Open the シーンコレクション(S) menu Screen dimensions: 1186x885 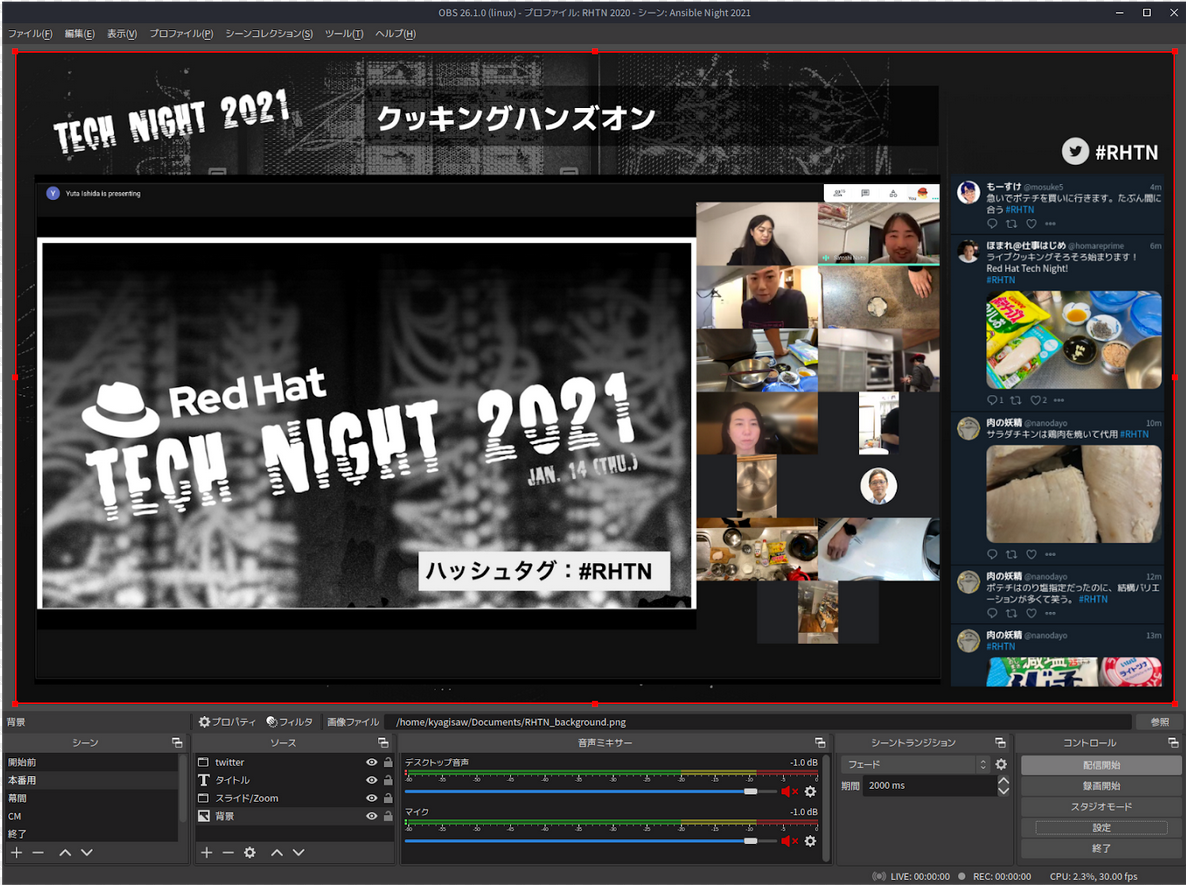tap(269, 33)
